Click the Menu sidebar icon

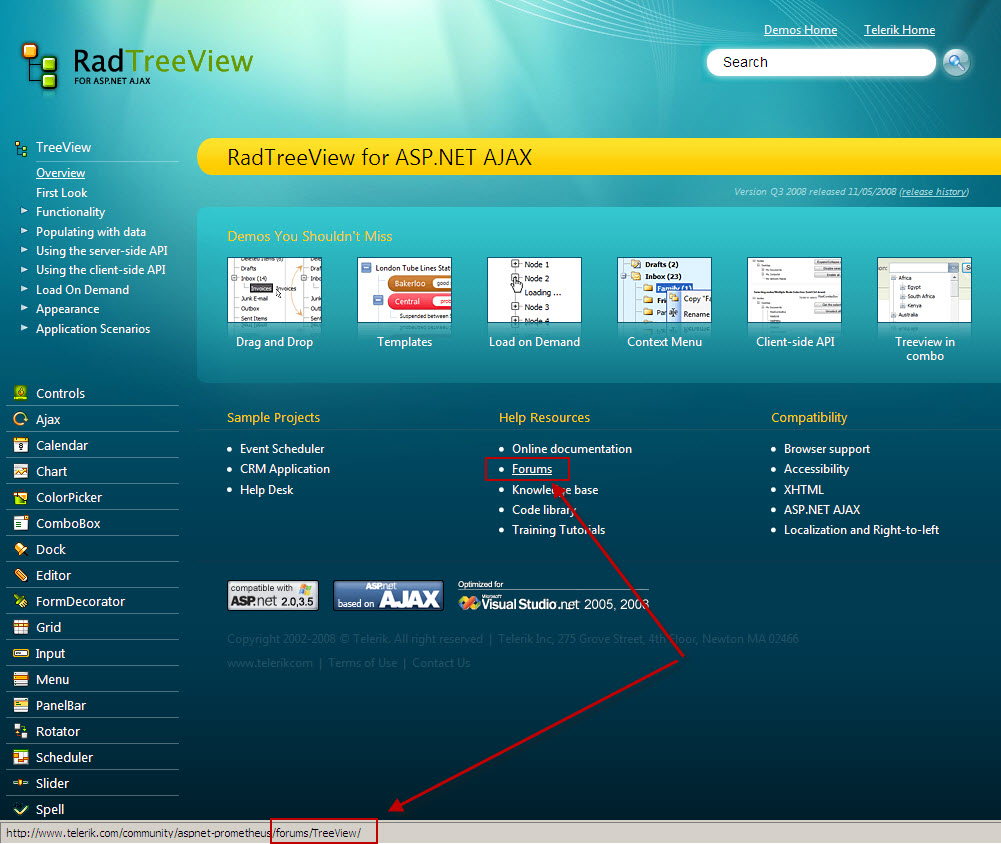pyautogui.click(x=20, y=679)
